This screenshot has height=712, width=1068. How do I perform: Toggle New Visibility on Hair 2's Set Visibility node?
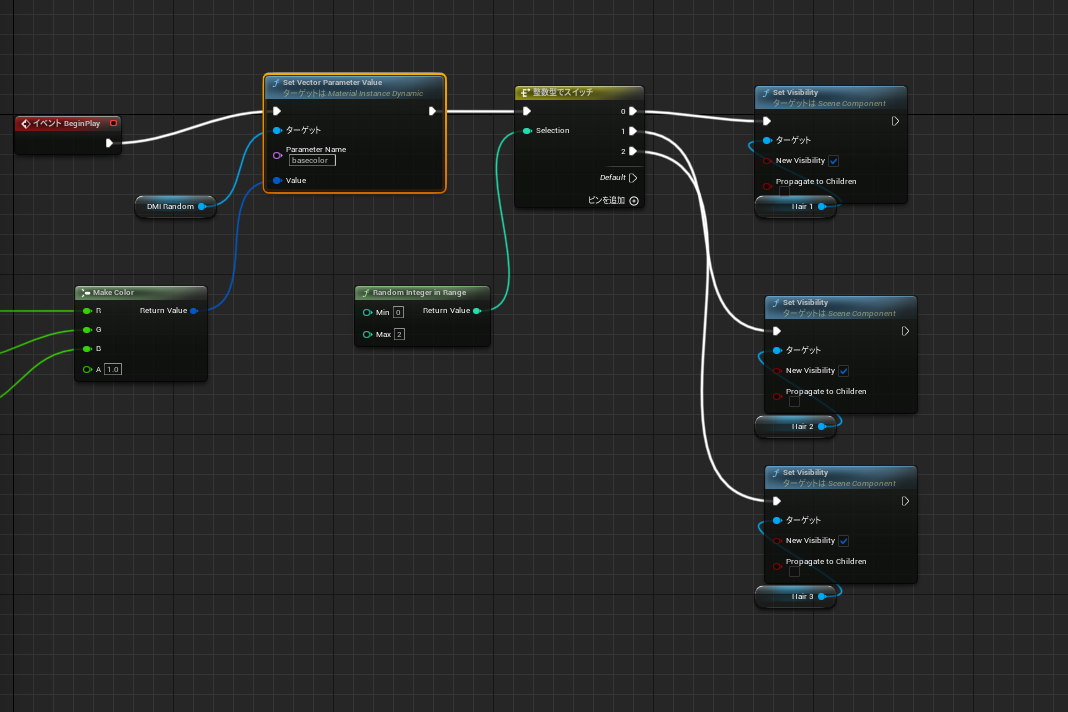(843, 371)
